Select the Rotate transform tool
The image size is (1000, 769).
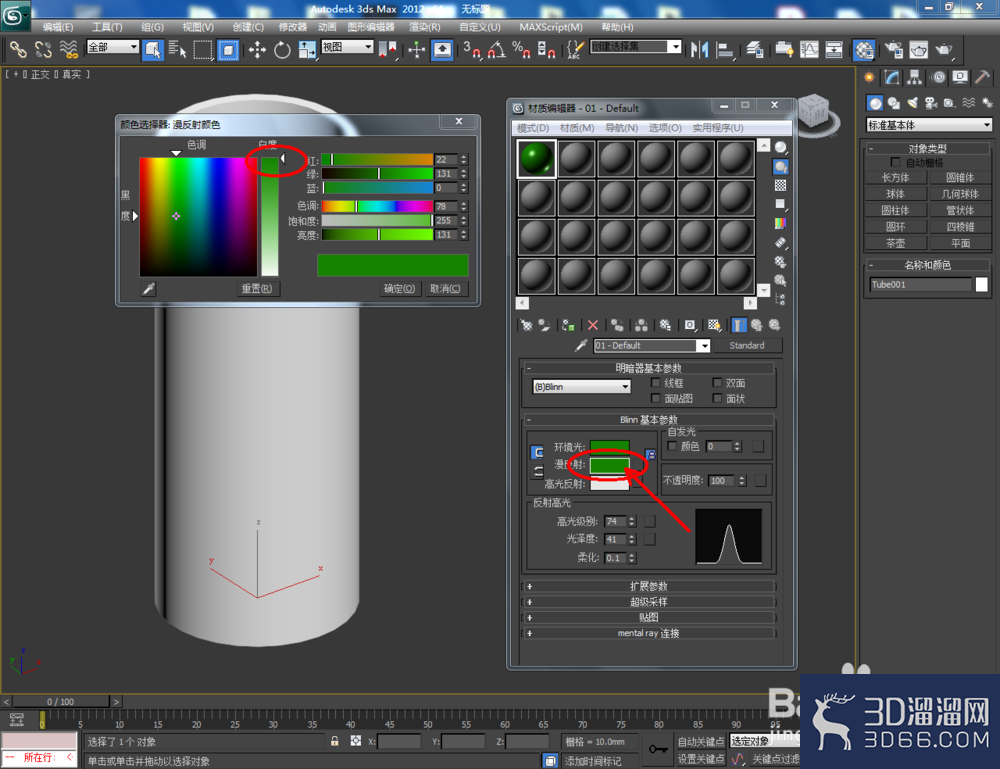click(x=282, y=50)
